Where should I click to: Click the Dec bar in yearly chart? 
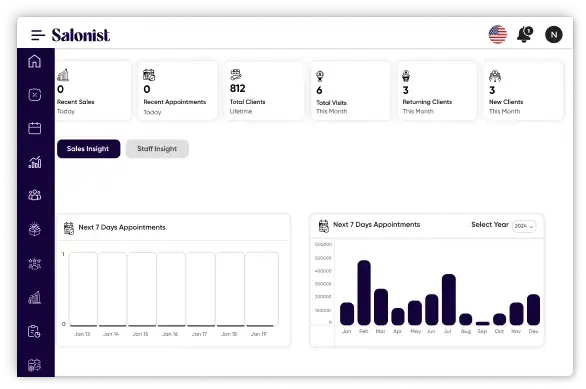point(533,309)
